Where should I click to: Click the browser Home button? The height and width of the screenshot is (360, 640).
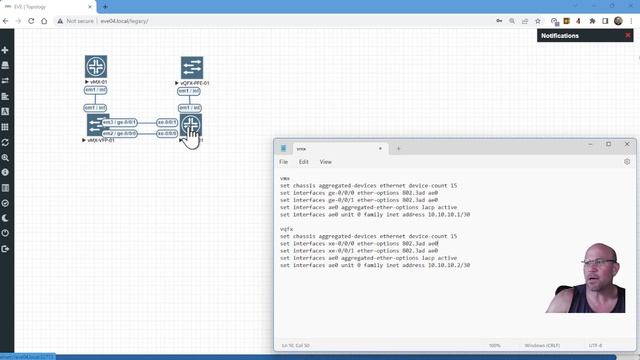point(44,21)
